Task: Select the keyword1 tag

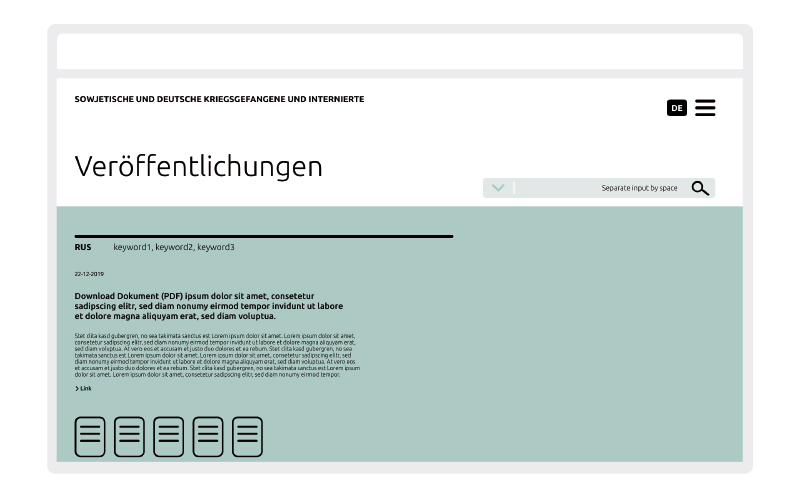Action: [x=132, y=247]
